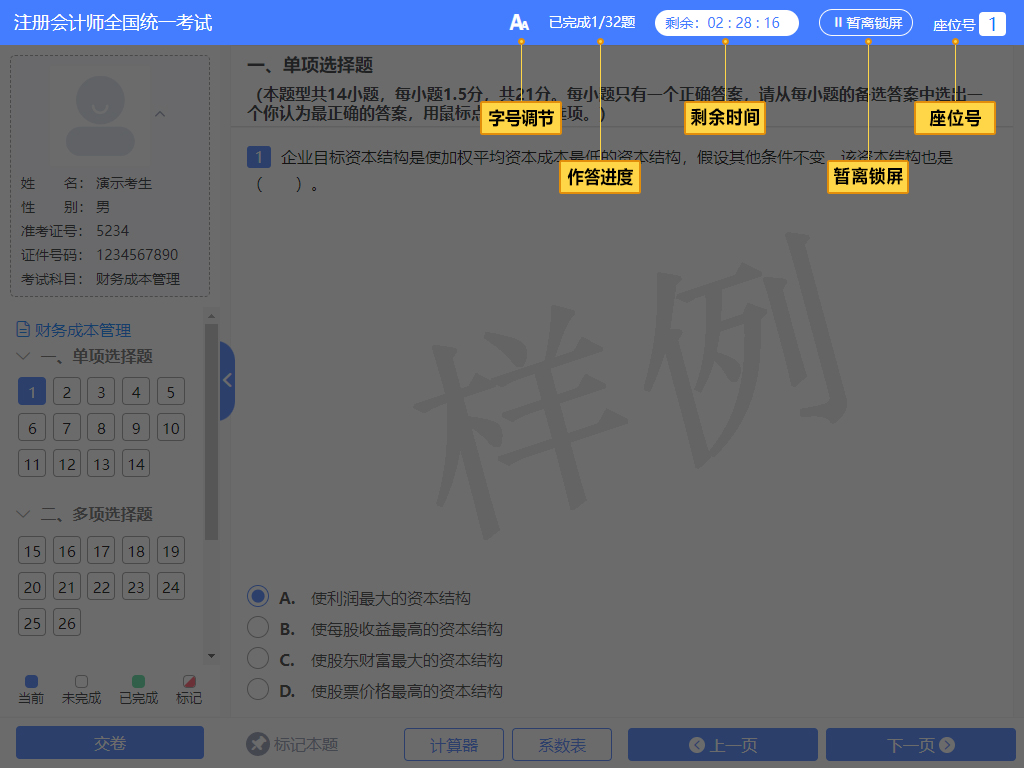Click the 交卷 submit button

109,742
